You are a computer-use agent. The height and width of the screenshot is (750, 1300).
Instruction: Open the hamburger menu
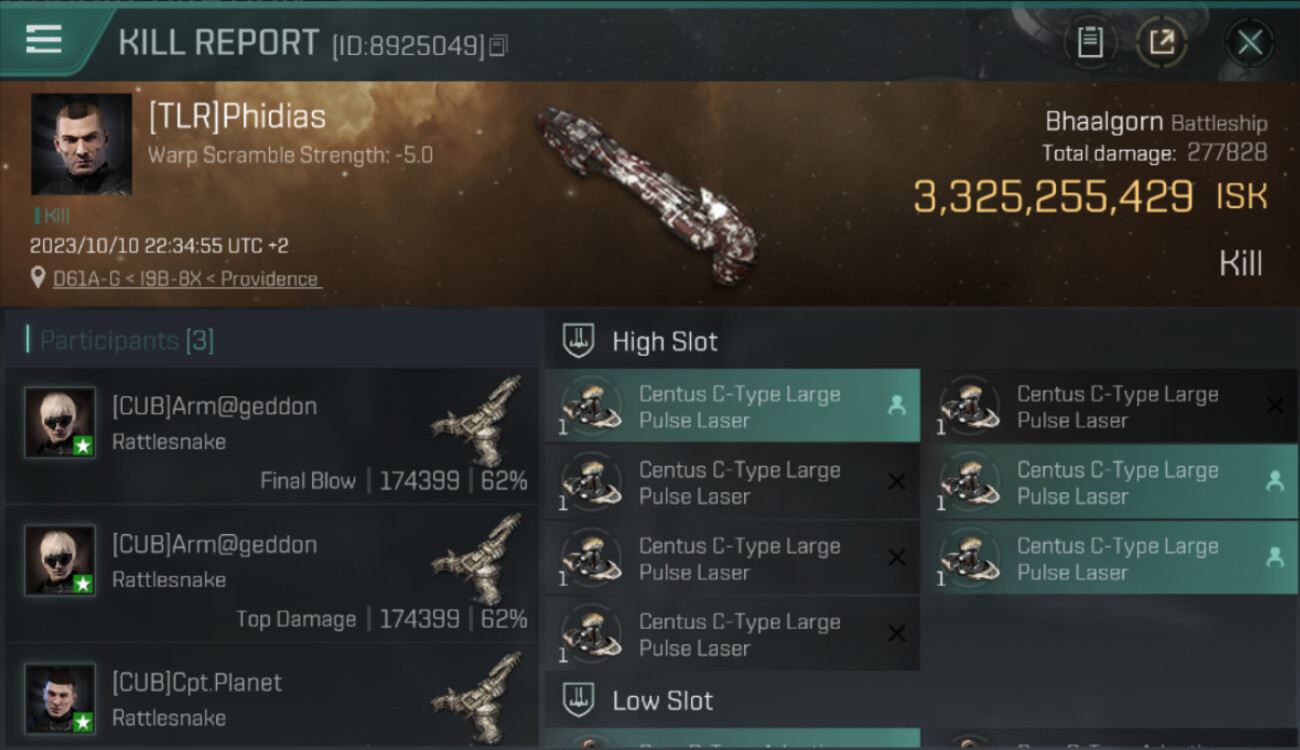tap(44, 40)
